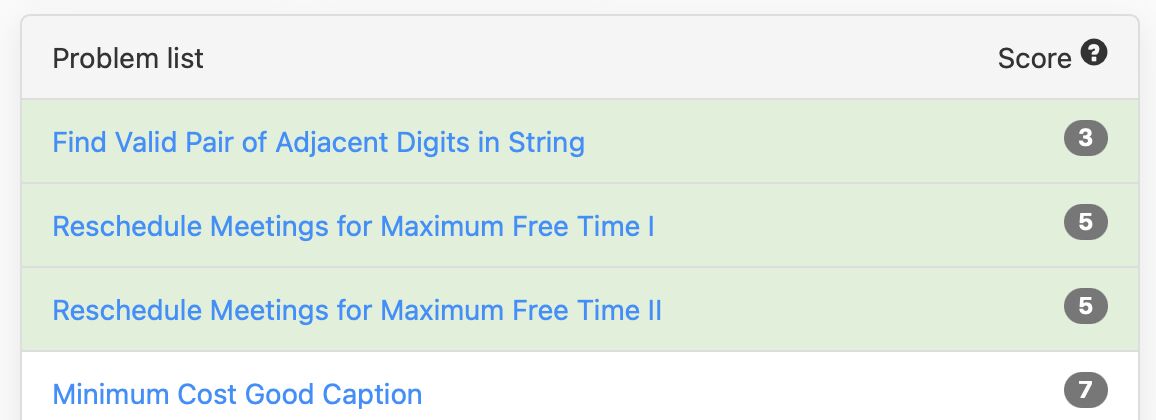Click the Problem list heading text
Viewport: 1156px width, 420px height.
(128, 58)
